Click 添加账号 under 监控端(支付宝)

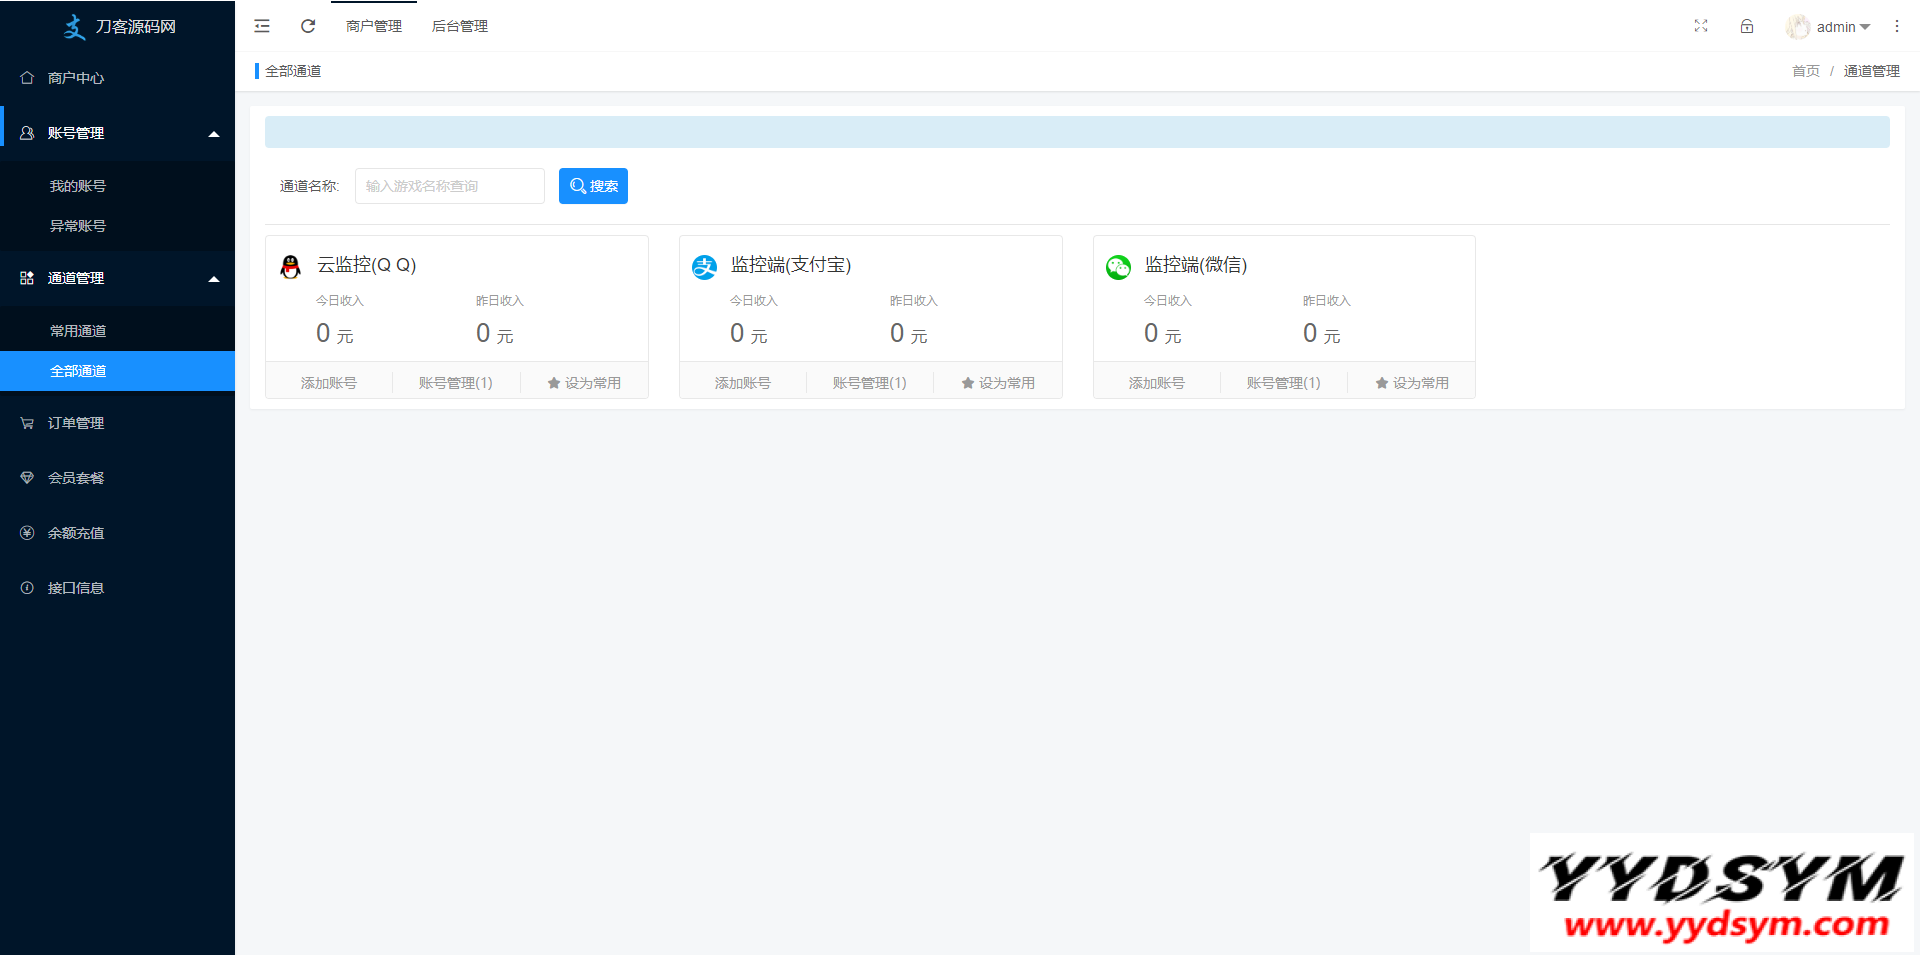click(x=743, y=383)
